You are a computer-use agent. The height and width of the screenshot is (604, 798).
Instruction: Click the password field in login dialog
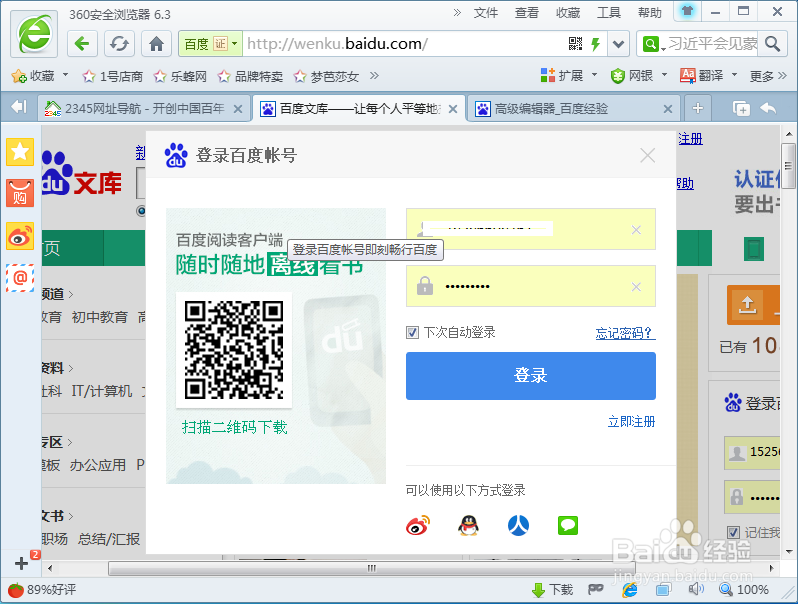pos(530,286)
